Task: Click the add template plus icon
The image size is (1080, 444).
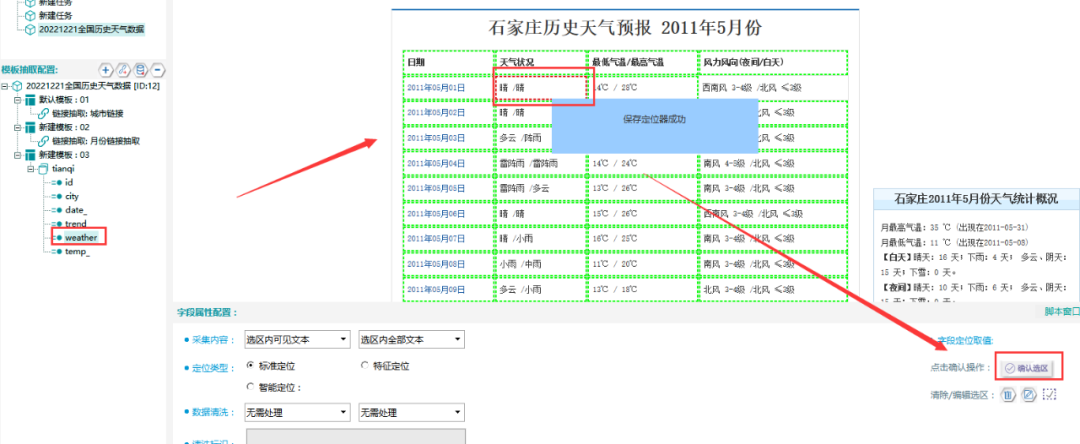Action: [x=107, y=69]
